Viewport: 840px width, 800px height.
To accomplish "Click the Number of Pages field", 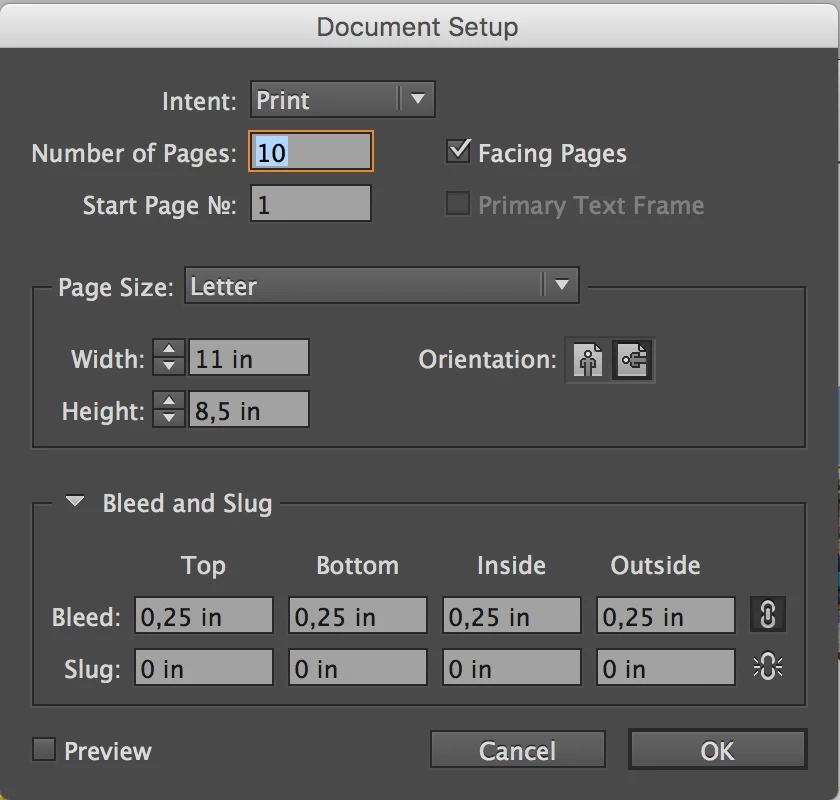I will (x=311, y=152).
